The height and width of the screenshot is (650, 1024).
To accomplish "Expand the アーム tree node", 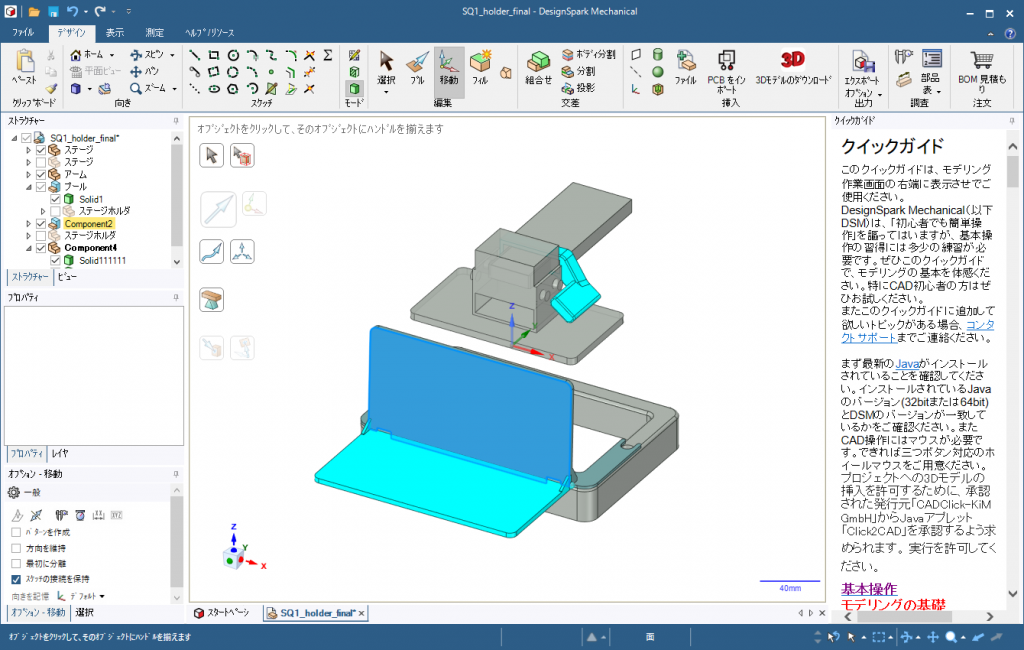I will pyautogui.click(x=29, y=174).
